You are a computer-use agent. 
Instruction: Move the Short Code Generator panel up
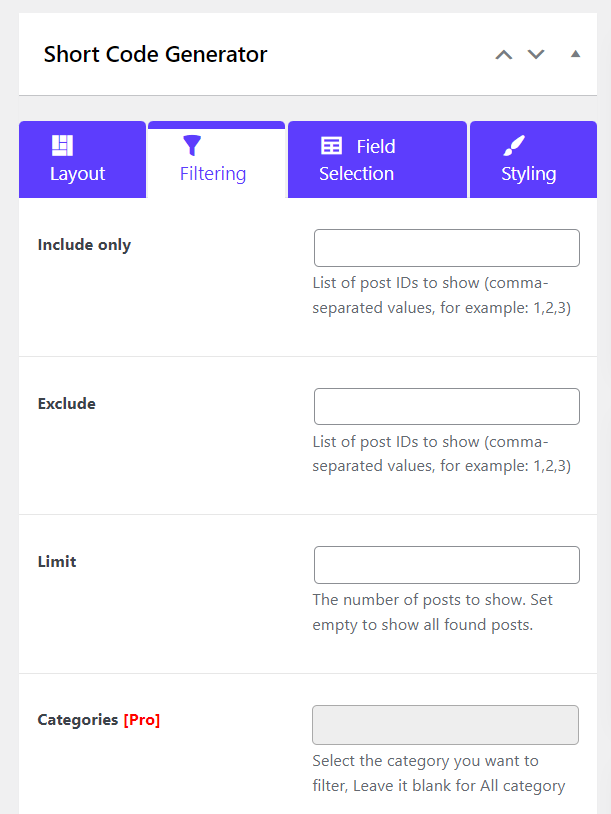coord(504,54)
